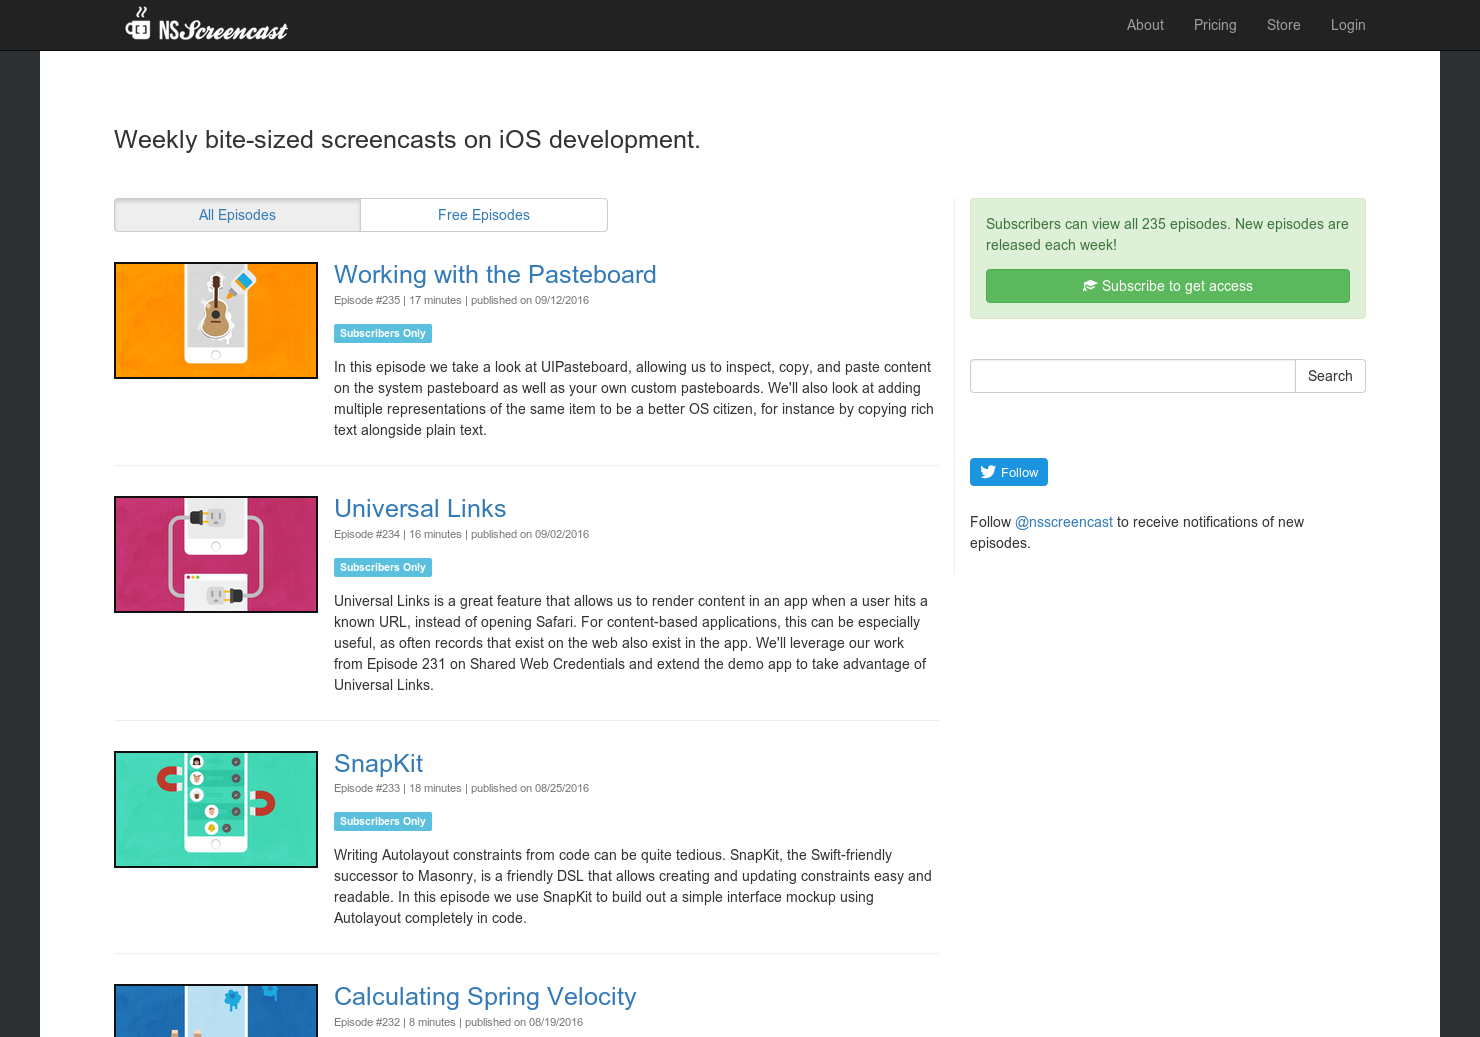
Task: Open the Working with the Pasteboard thumbnail
Action: coord(215,320)
